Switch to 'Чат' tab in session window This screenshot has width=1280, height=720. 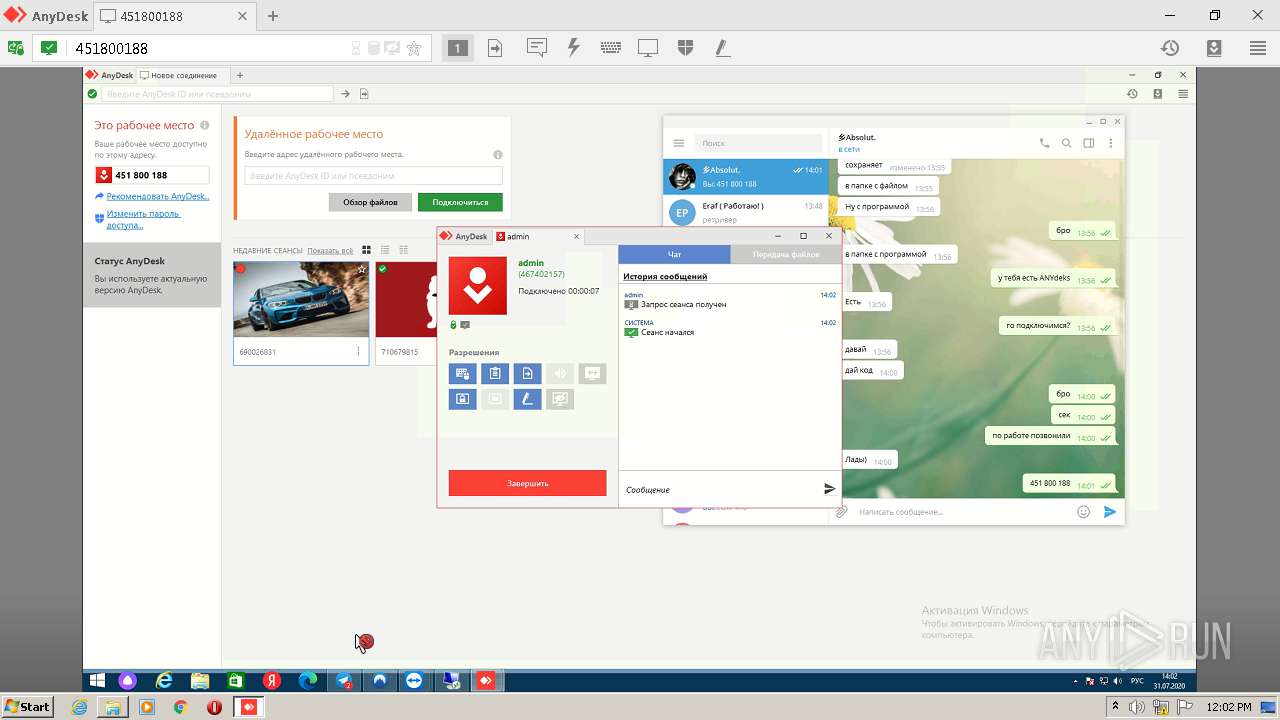[674, 254]
